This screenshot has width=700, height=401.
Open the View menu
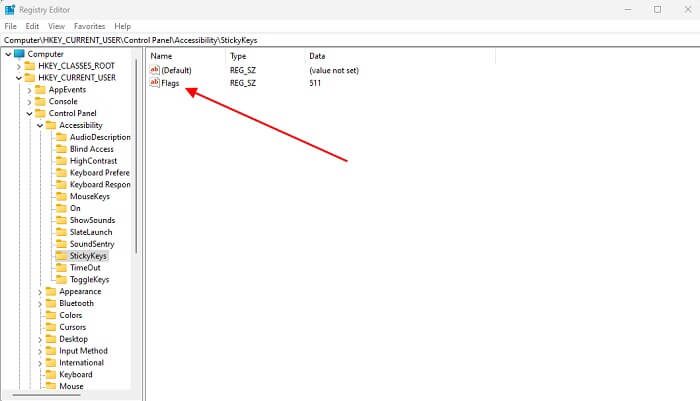click(x=56, y=26)
